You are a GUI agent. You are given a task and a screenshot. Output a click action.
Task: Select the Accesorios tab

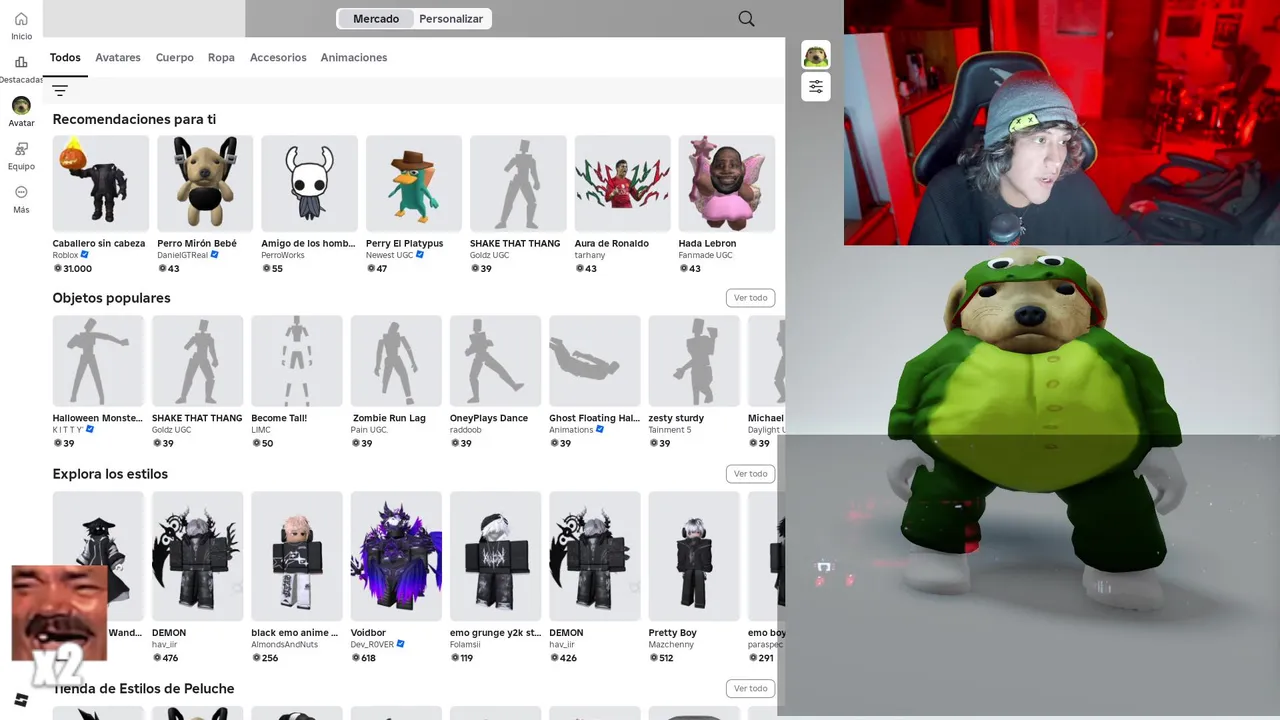coord(278,58)
